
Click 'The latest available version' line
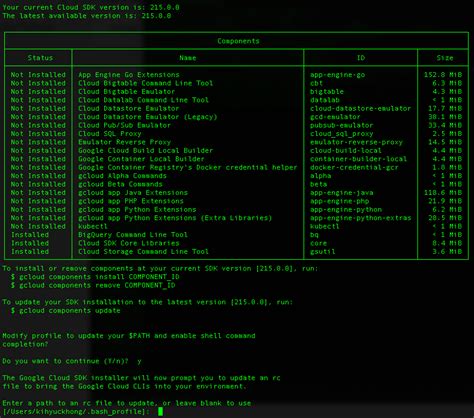(86, 15)
